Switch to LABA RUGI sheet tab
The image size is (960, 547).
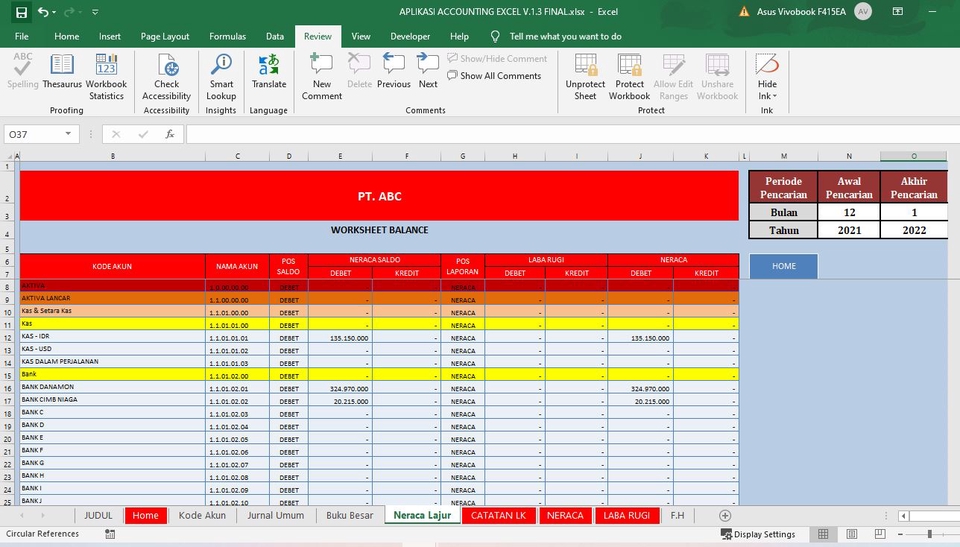[x=626, y=515]
